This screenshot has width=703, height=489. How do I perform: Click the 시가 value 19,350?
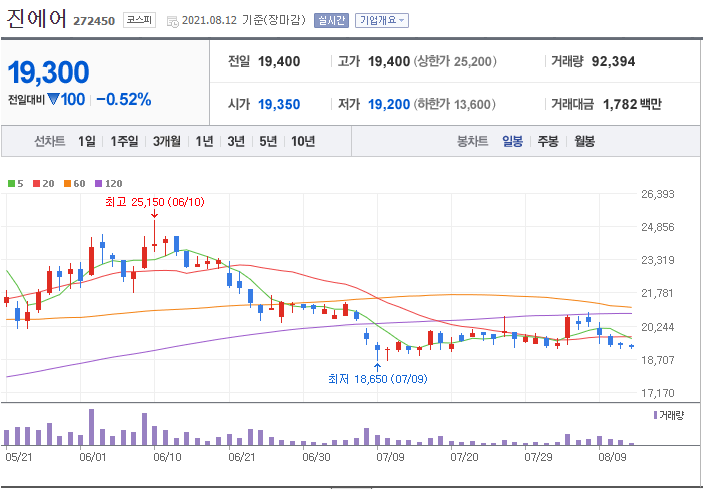tap(279, 105)
